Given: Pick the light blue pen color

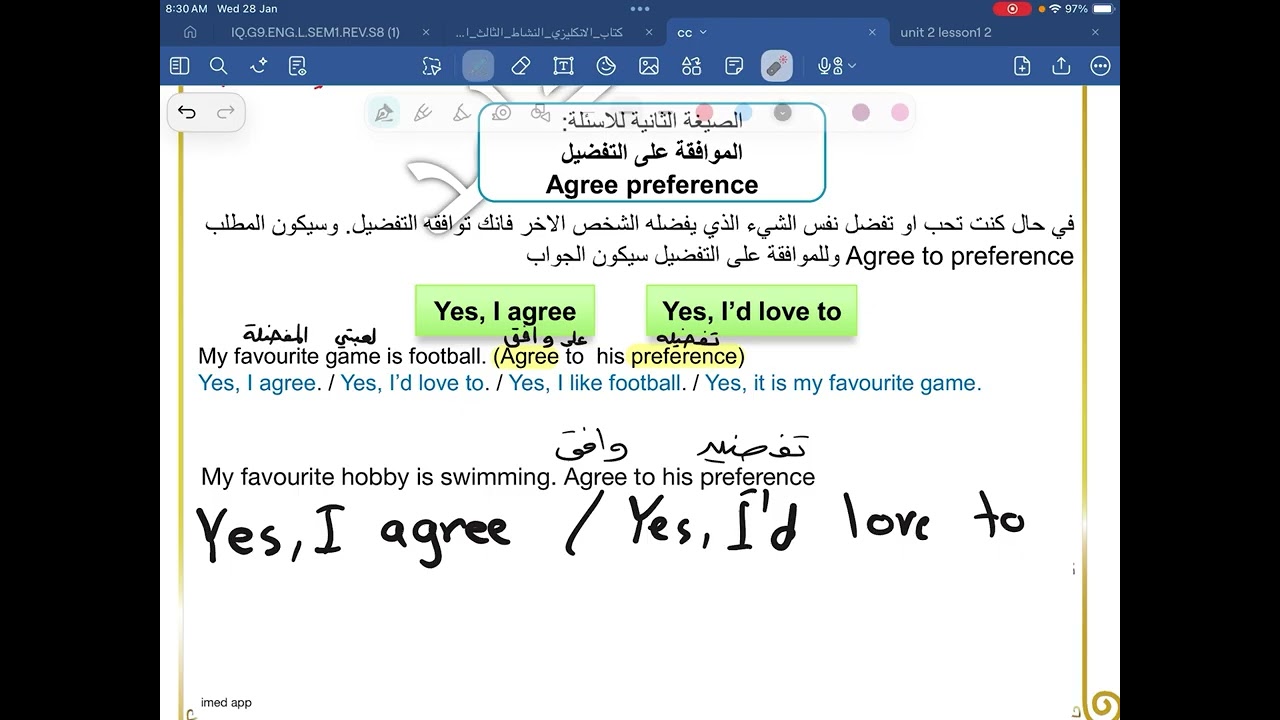Looking at the screenshot, I should pos(744,113).
